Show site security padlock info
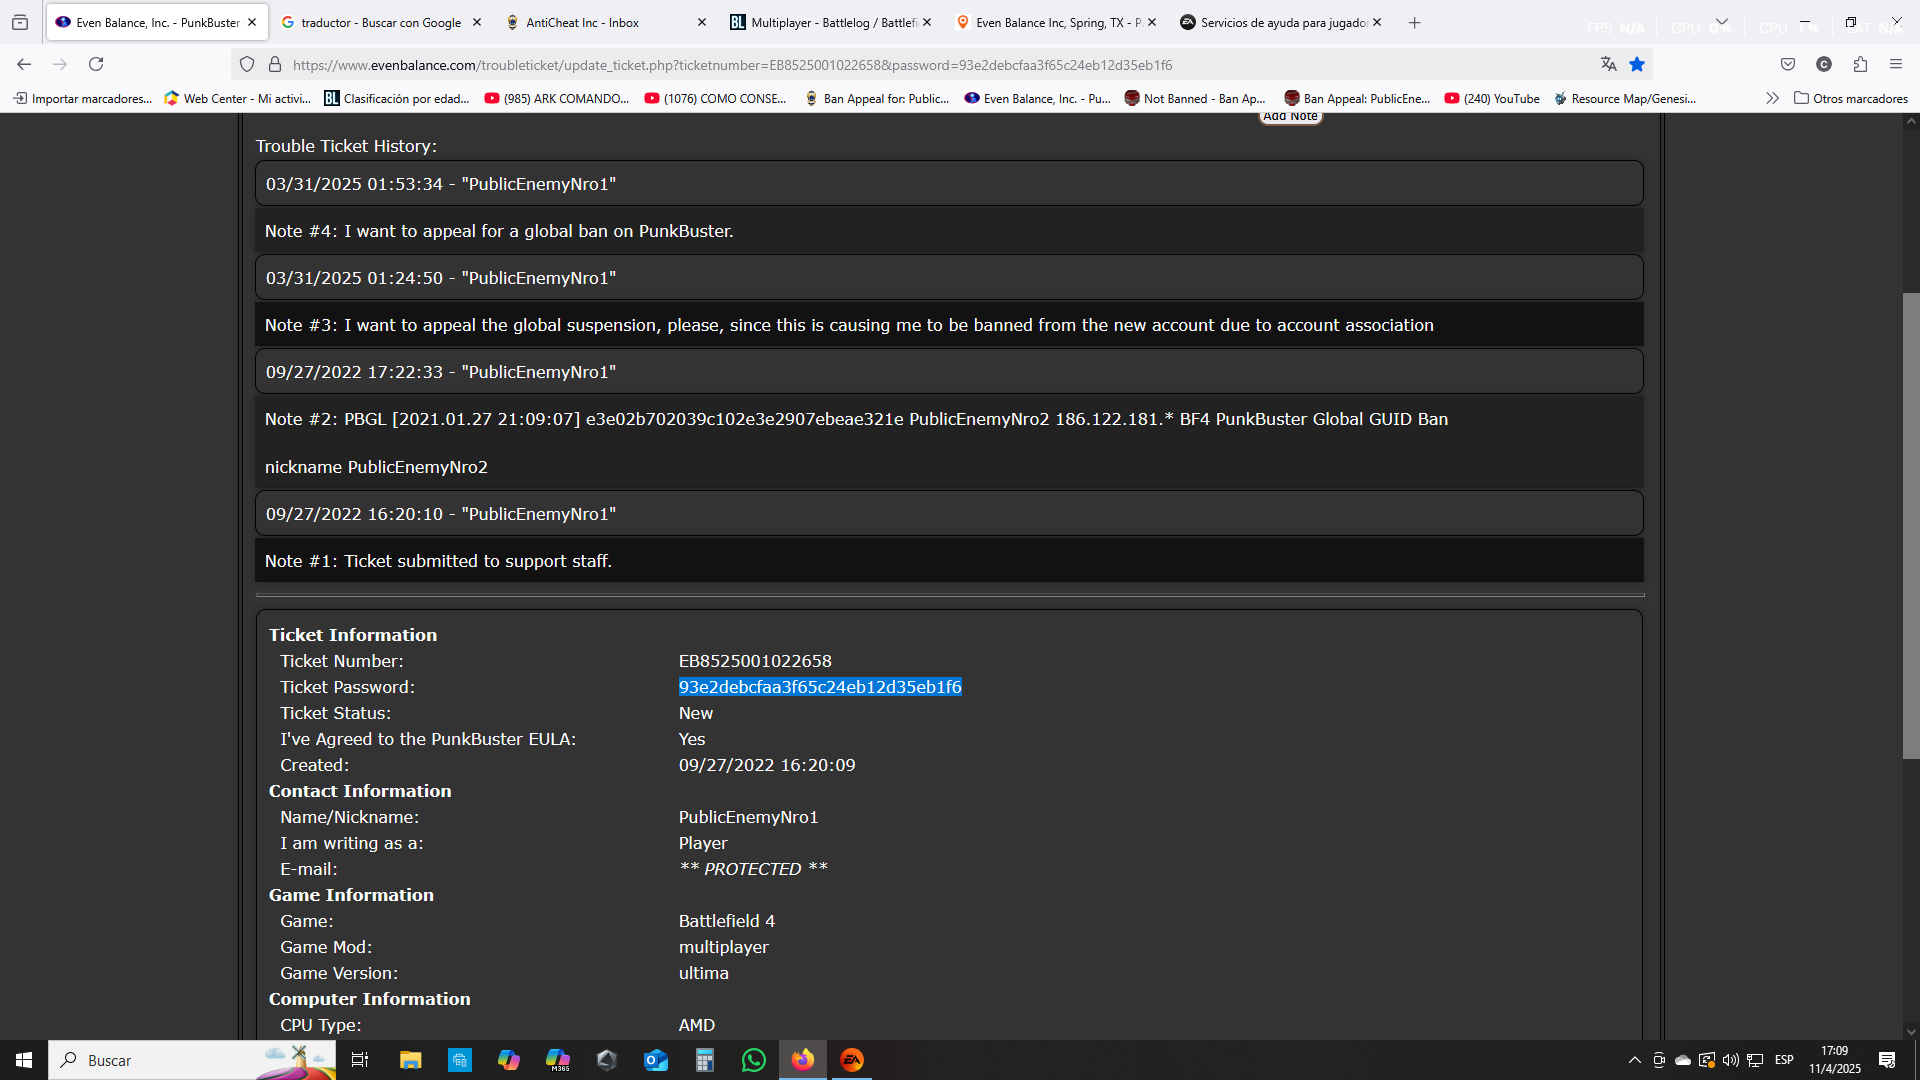 click(x=275, y=64)
